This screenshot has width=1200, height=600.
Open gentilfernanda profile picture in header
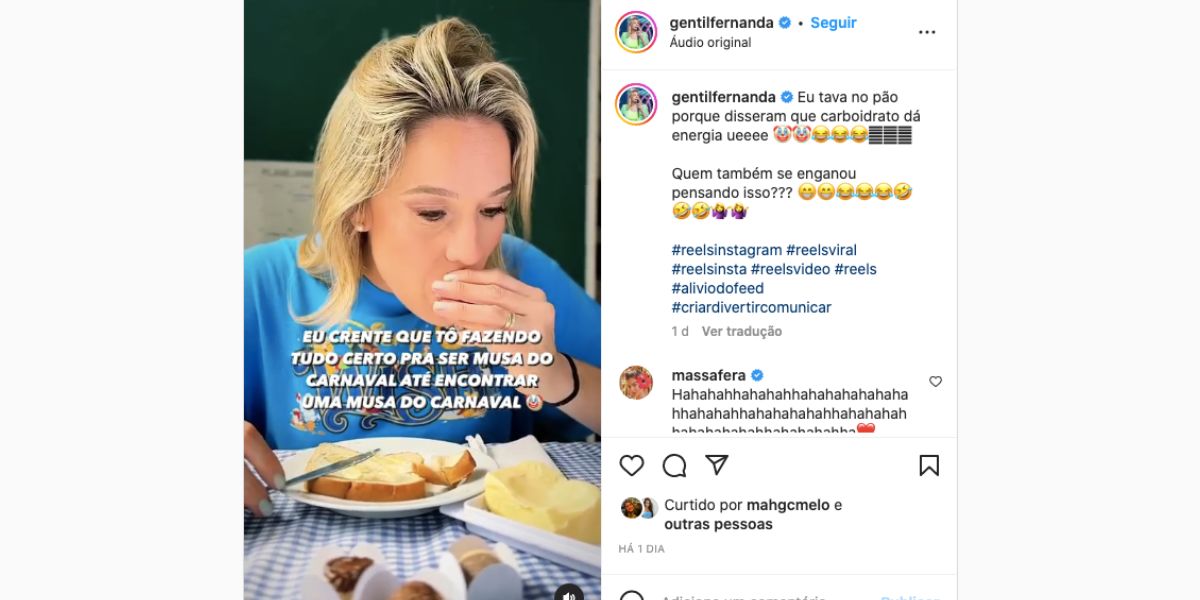(x=636, y=32)
